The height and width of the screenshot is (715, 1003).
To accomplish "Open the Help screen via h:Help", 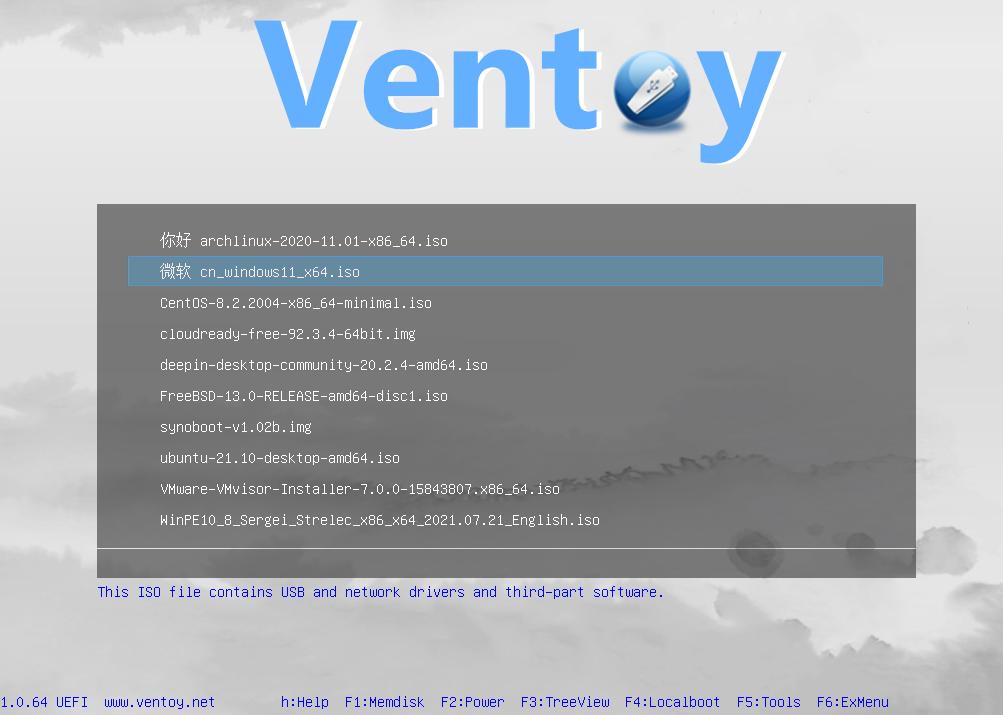I will pyautogui.click(x=304, y=702).
